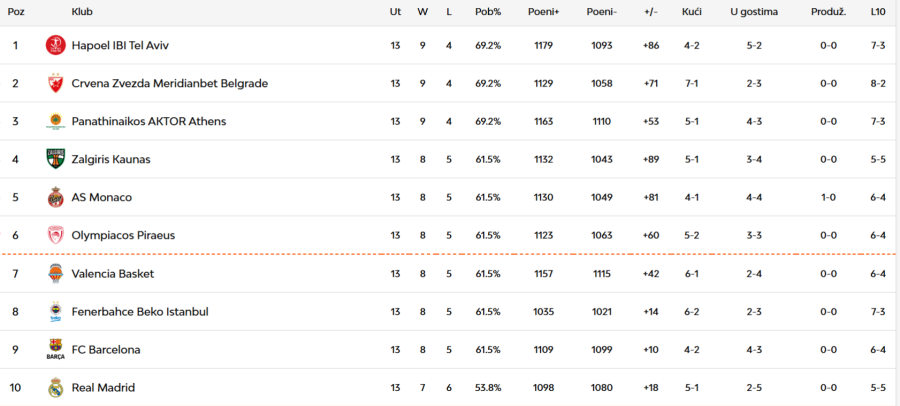900x406 pixels.
Task: Click the Real Madrid crest
Action: (55, 387)
